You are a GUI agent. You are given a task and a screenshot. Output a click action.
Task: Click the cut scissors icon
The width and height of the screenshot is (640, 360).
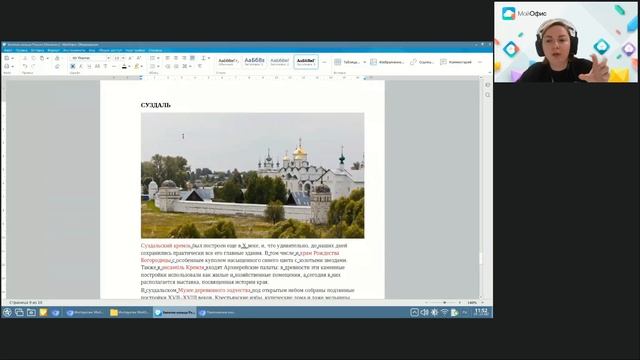click(24, 58)
